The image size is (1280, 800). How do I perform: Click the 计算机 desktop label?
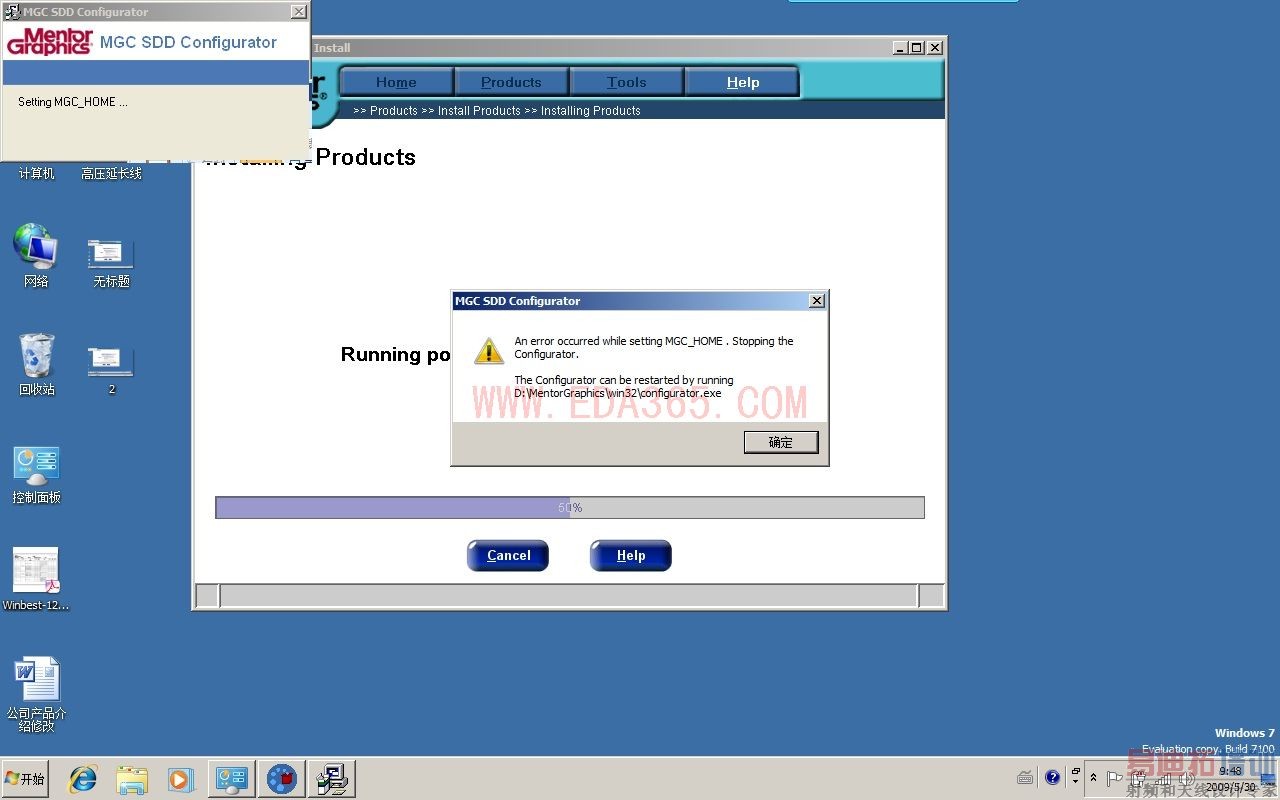(36, 174)
